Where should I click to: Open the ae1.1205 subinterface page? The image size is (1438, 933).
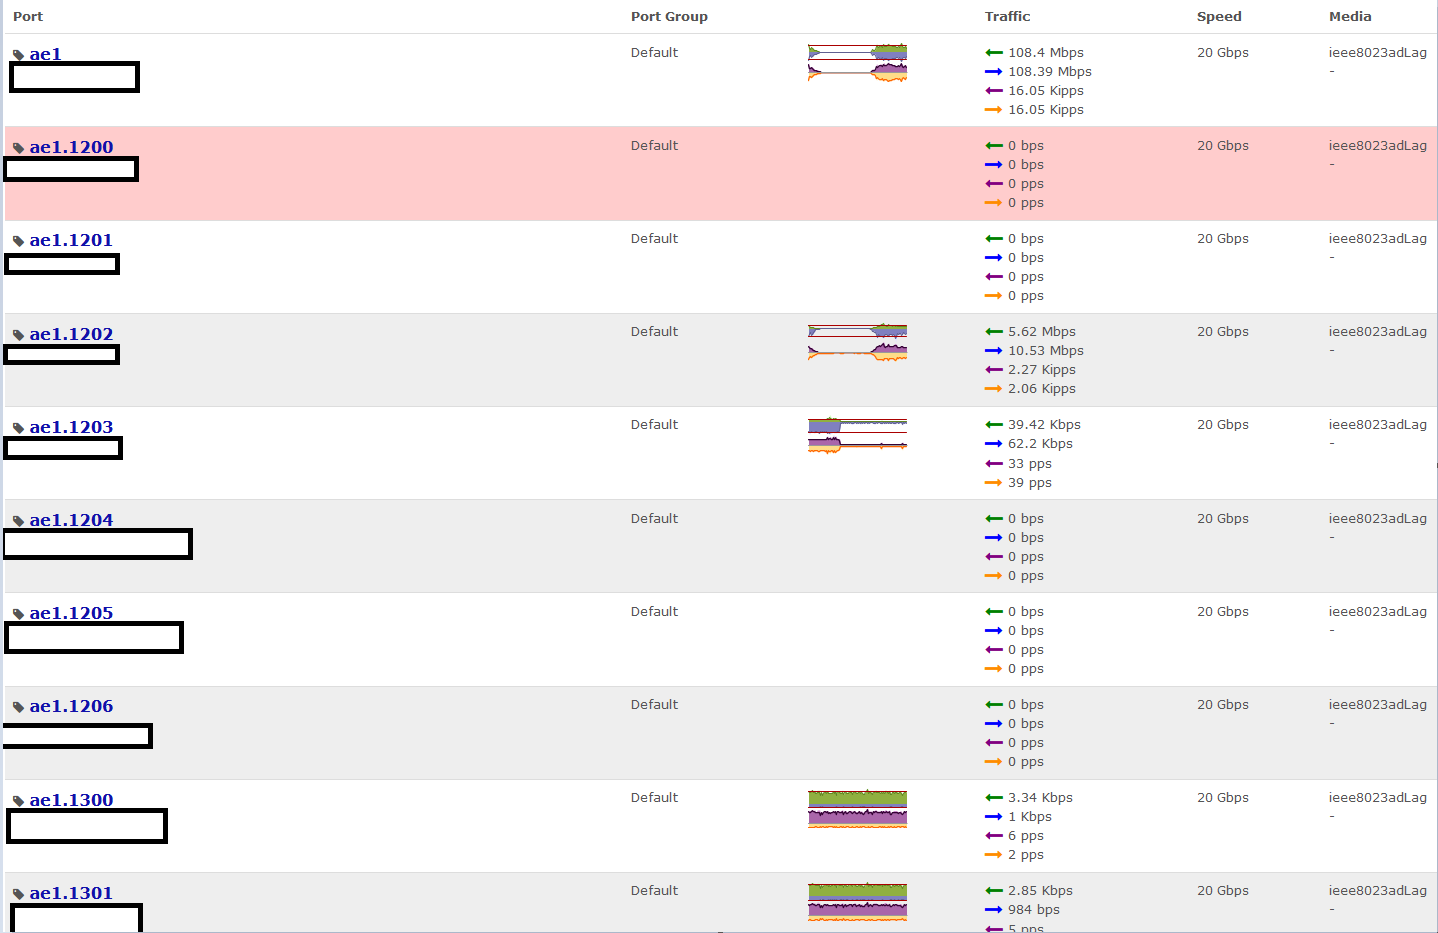tap(71, 613)
